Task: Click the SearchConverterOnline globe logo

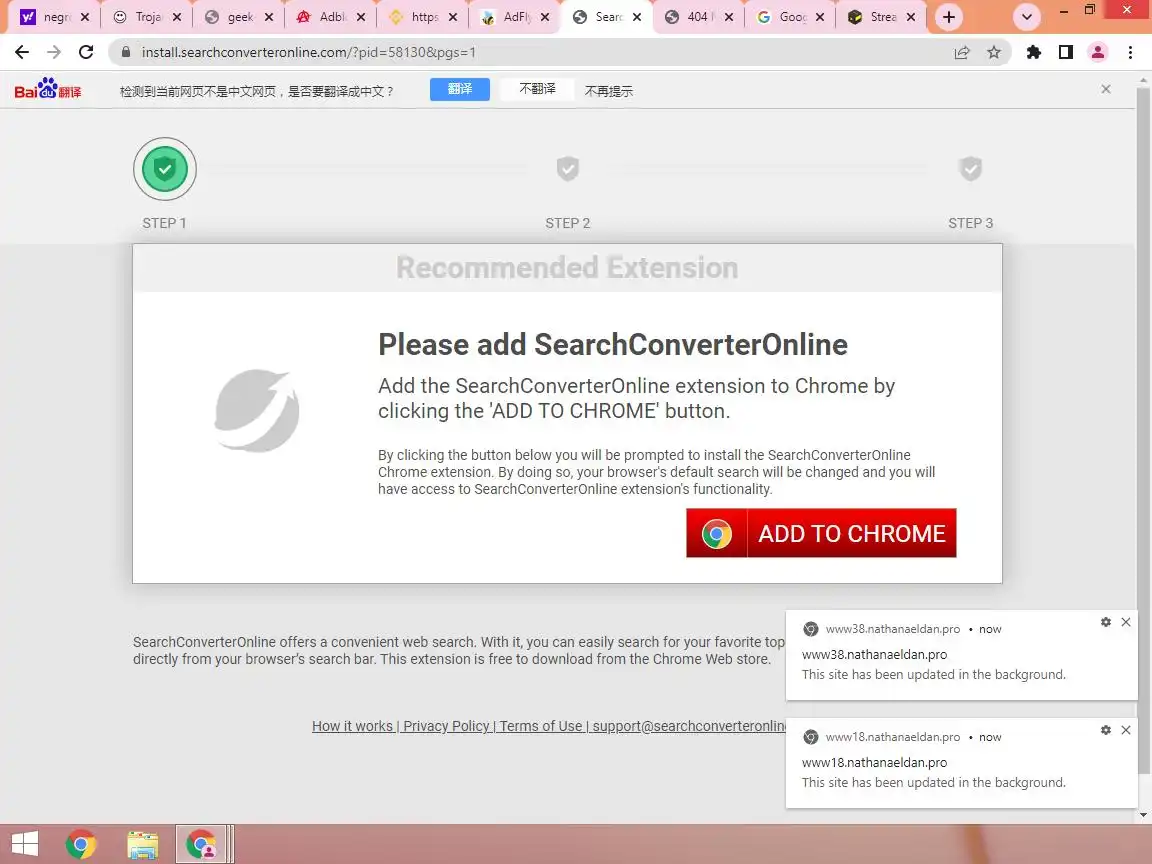Action: point(256,410)
